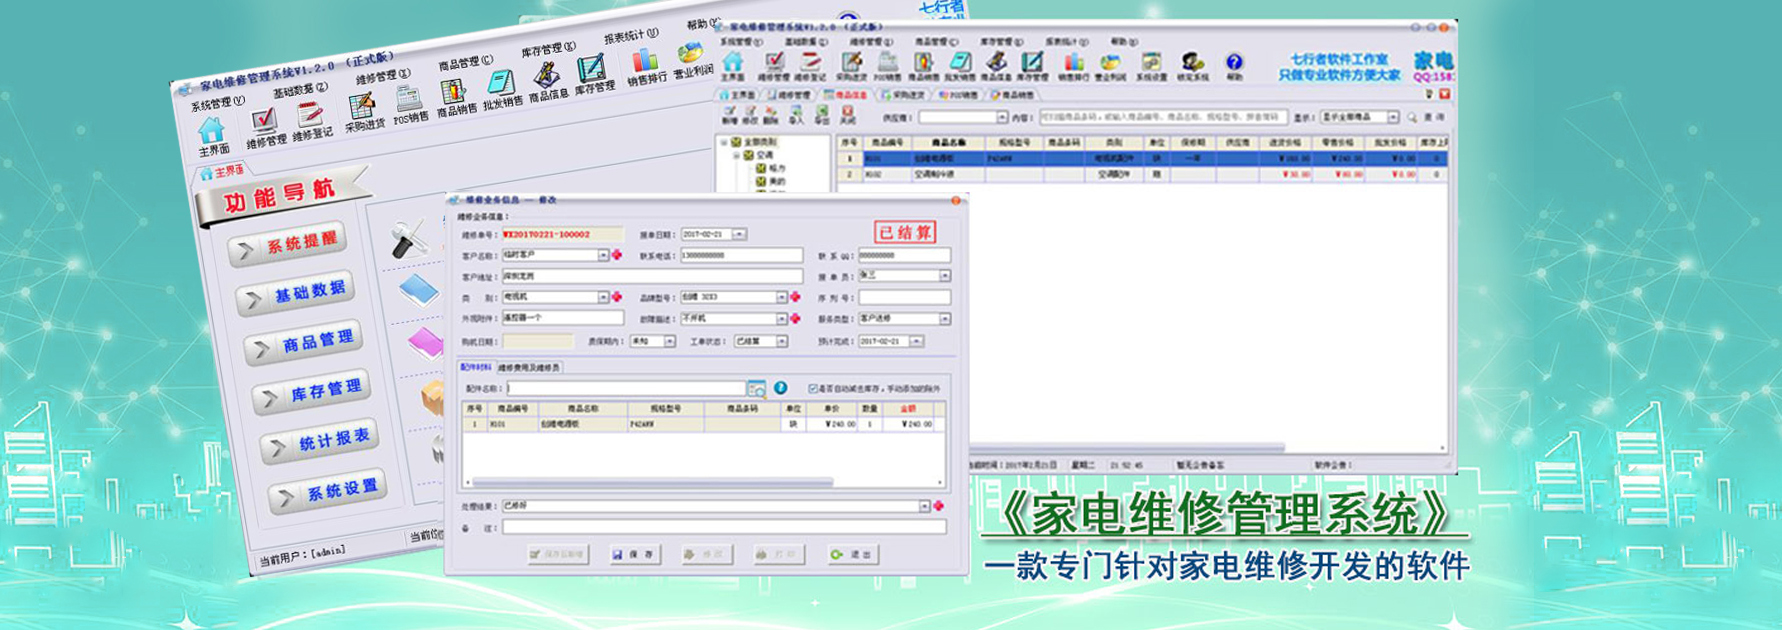Image resolution: width=1782 pixels, height=630 pixels.
Task: Click the 新增 icon in the product list sub-toolbar
Action: click(x=730, y=111)
